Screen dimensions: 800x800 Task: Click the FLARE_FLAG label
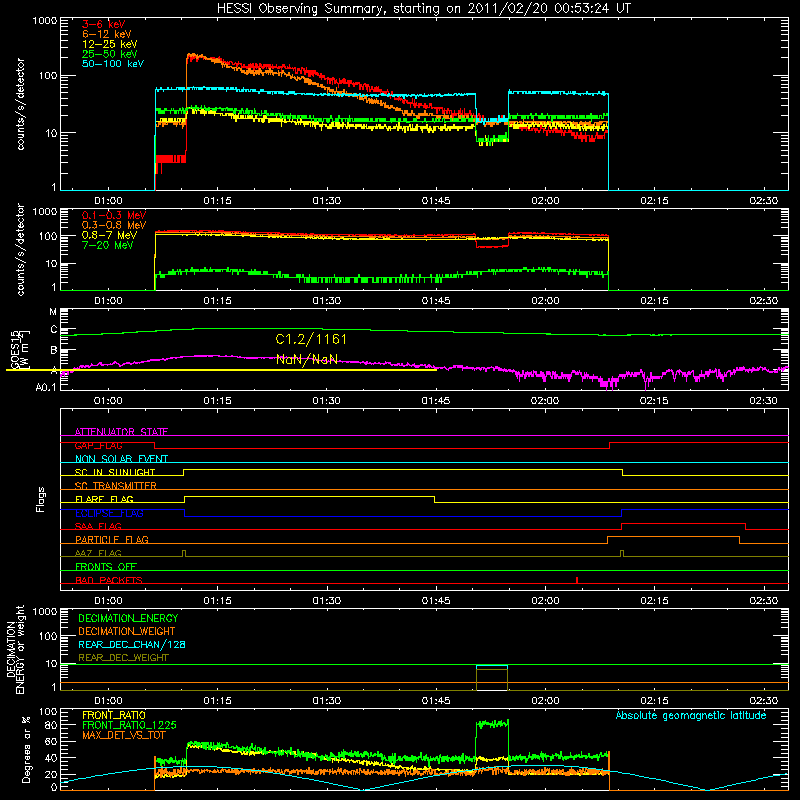[x=104, y=499]
